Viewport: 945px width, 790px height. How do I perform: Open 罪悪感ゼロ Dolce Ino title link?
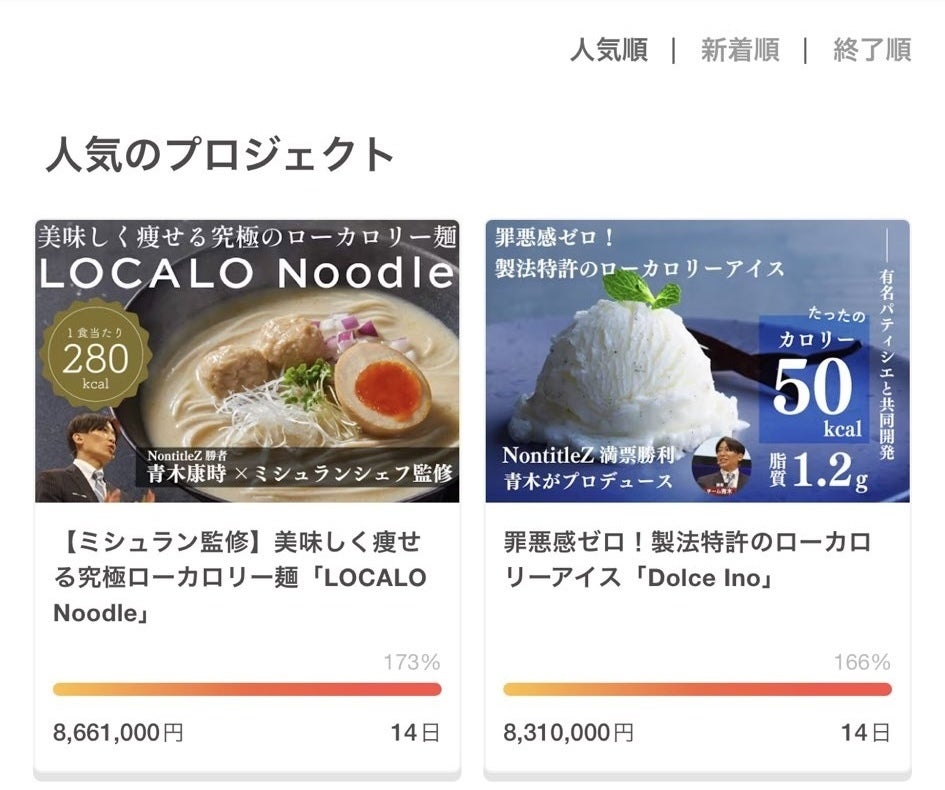point(687,560)
